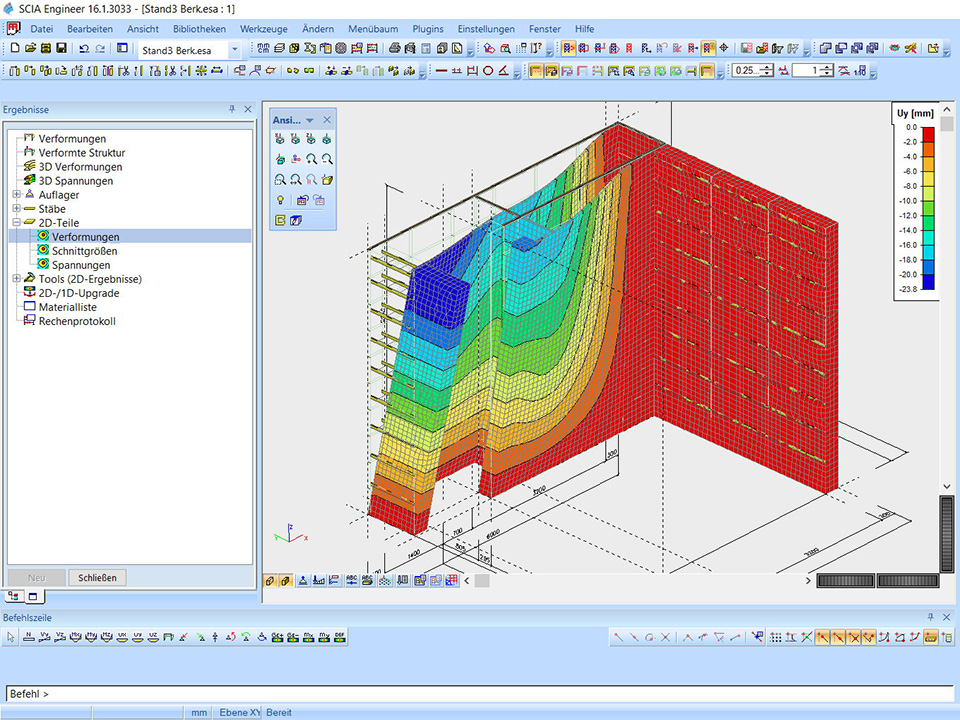The image size is (960, 720).
Task: Click the print icon in the top toolbar
Action: [x=395, y=48]
